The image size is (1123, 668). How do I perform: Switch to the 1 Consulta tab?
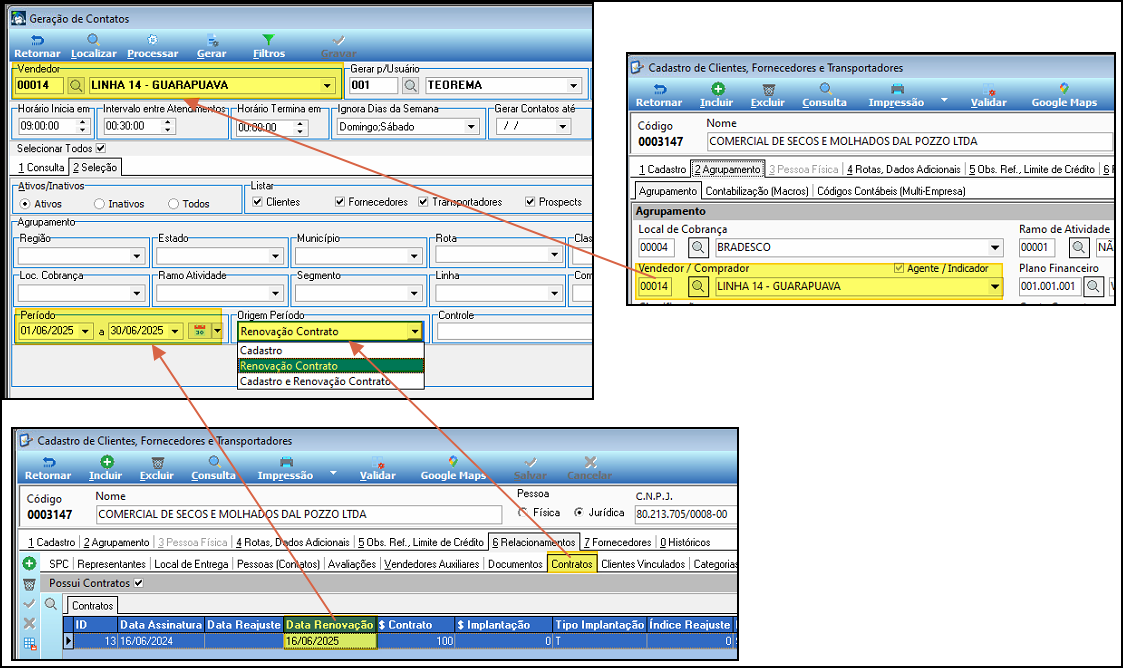[x=42, y=168]
